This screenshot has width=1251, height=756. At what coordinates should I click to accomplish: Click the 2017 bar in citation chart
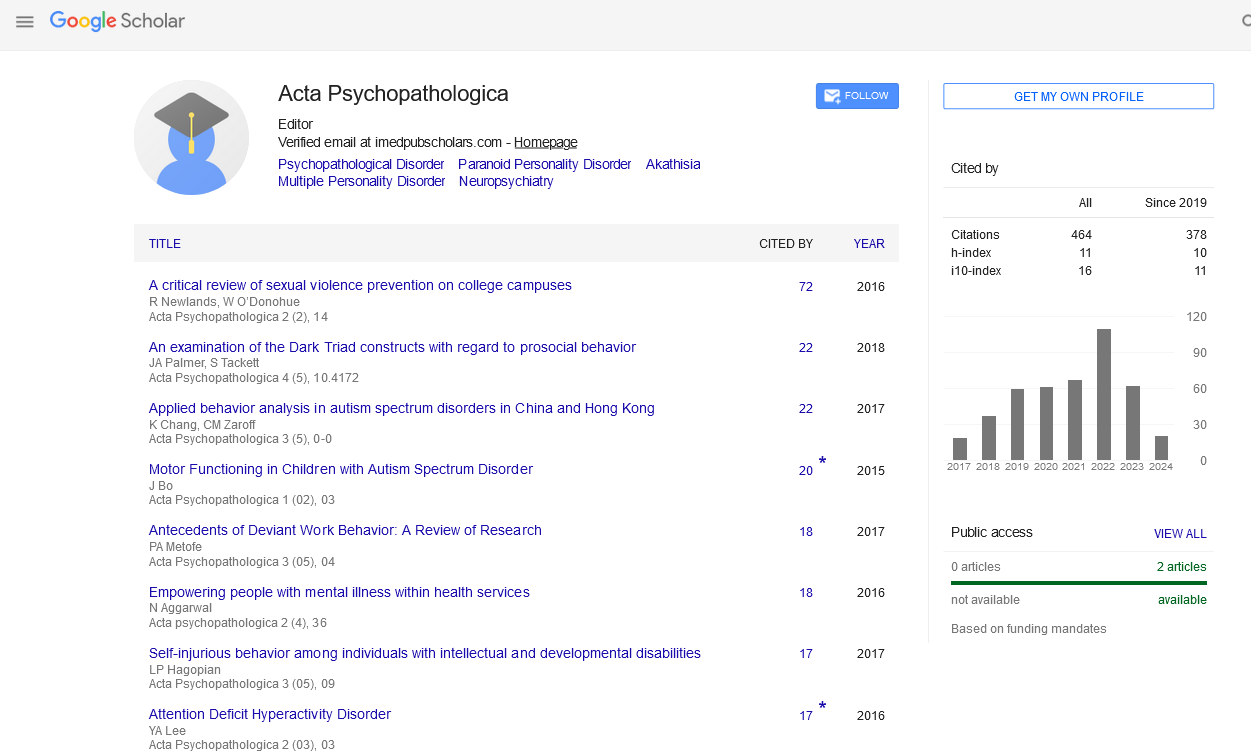pyautogui.click(x=960, y=449)
